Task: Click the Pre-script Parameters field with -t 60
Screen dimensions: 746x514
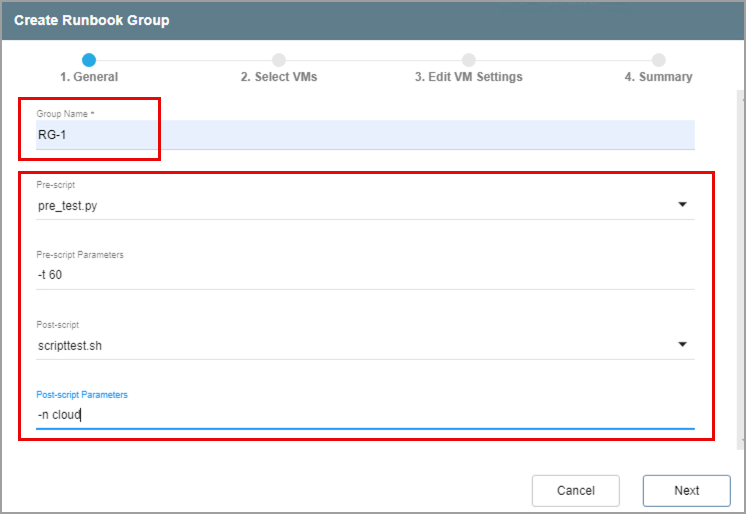Action: point(365,275)
